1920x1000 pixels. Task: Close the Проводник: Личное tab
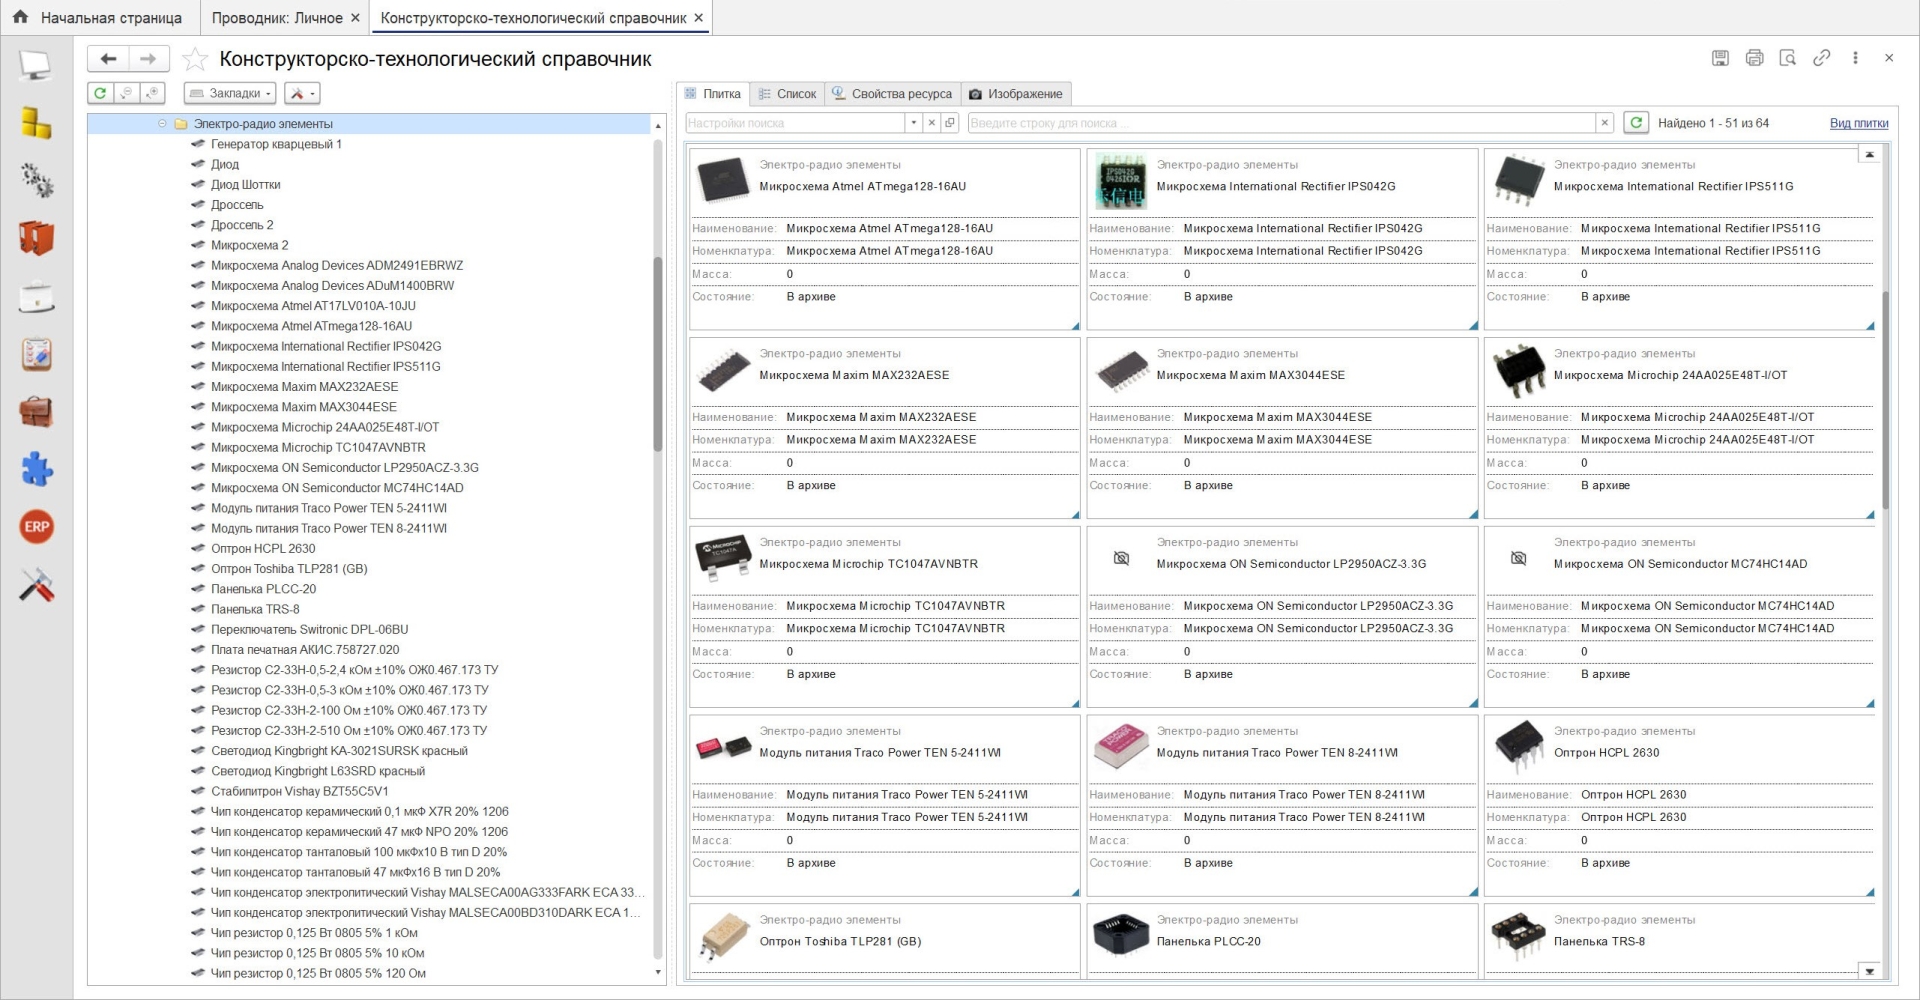353,18
